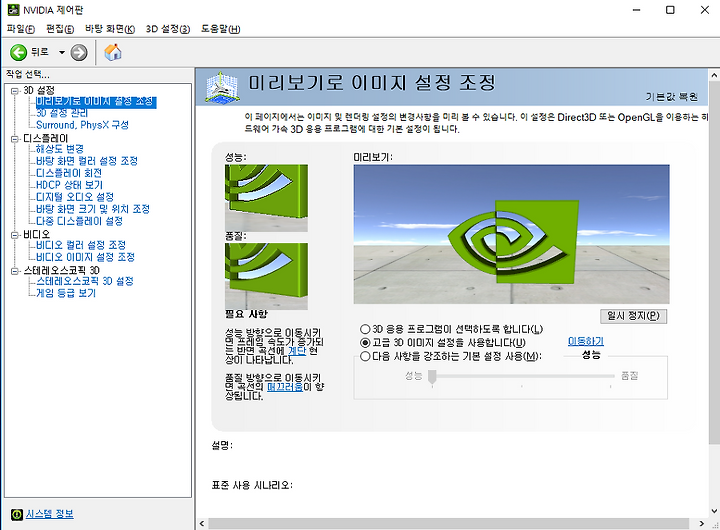Click the 성능 preview thumbnail
This screenshot has height=530, width=720.
(x=266, y=198)
